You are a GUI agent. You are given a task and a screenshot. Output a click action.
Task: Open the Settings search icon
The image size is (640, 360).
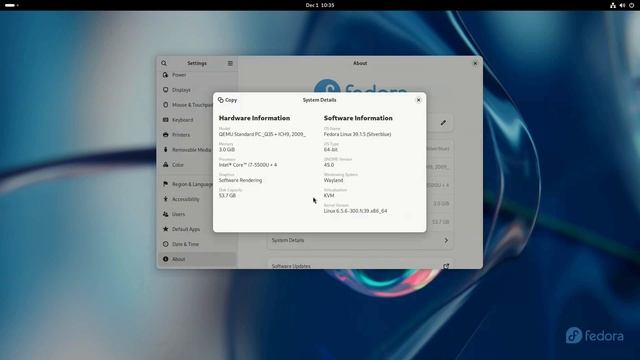pyautogui.click(x=164, y=63)
